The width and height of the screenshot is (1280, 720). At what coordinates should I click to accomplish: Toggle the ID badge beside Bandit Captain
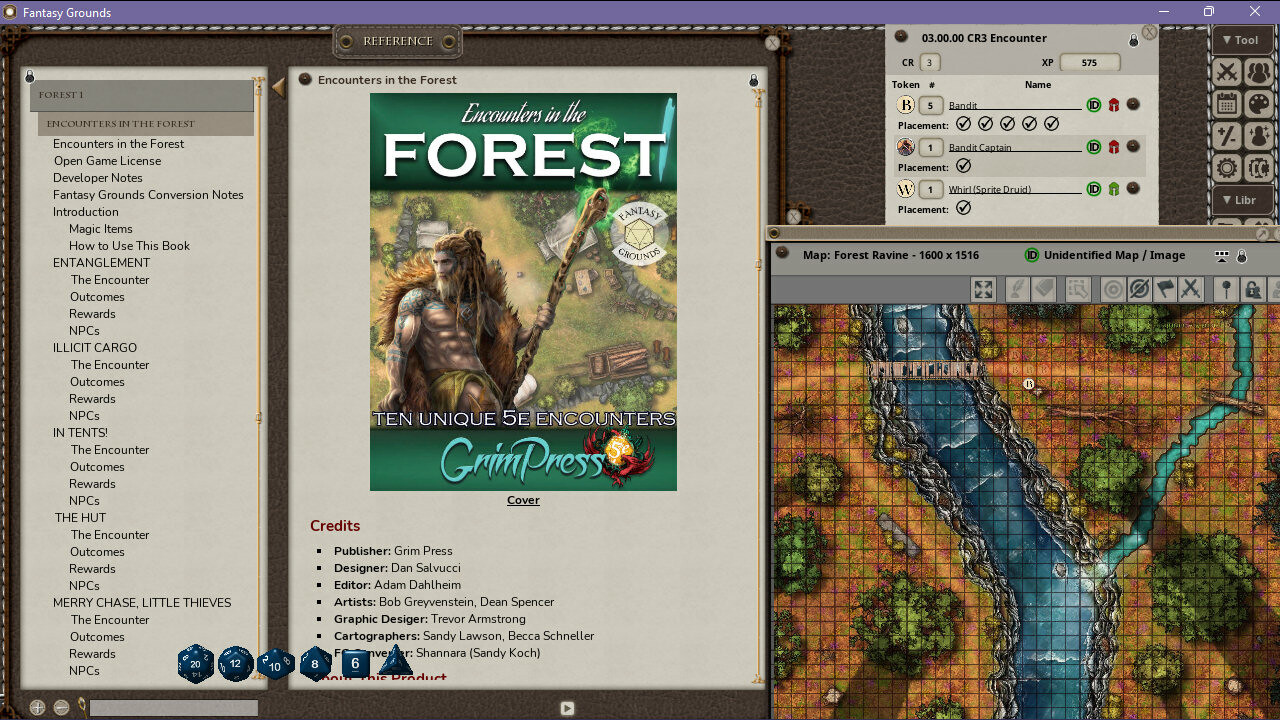(x=1093, y=146)
